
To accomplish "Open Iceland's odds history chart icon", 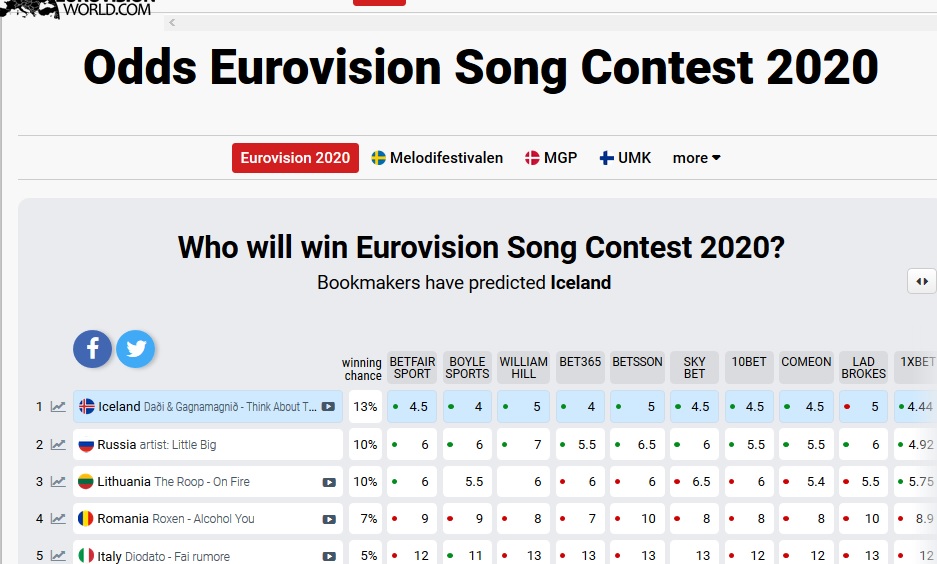I will (58, 407).
